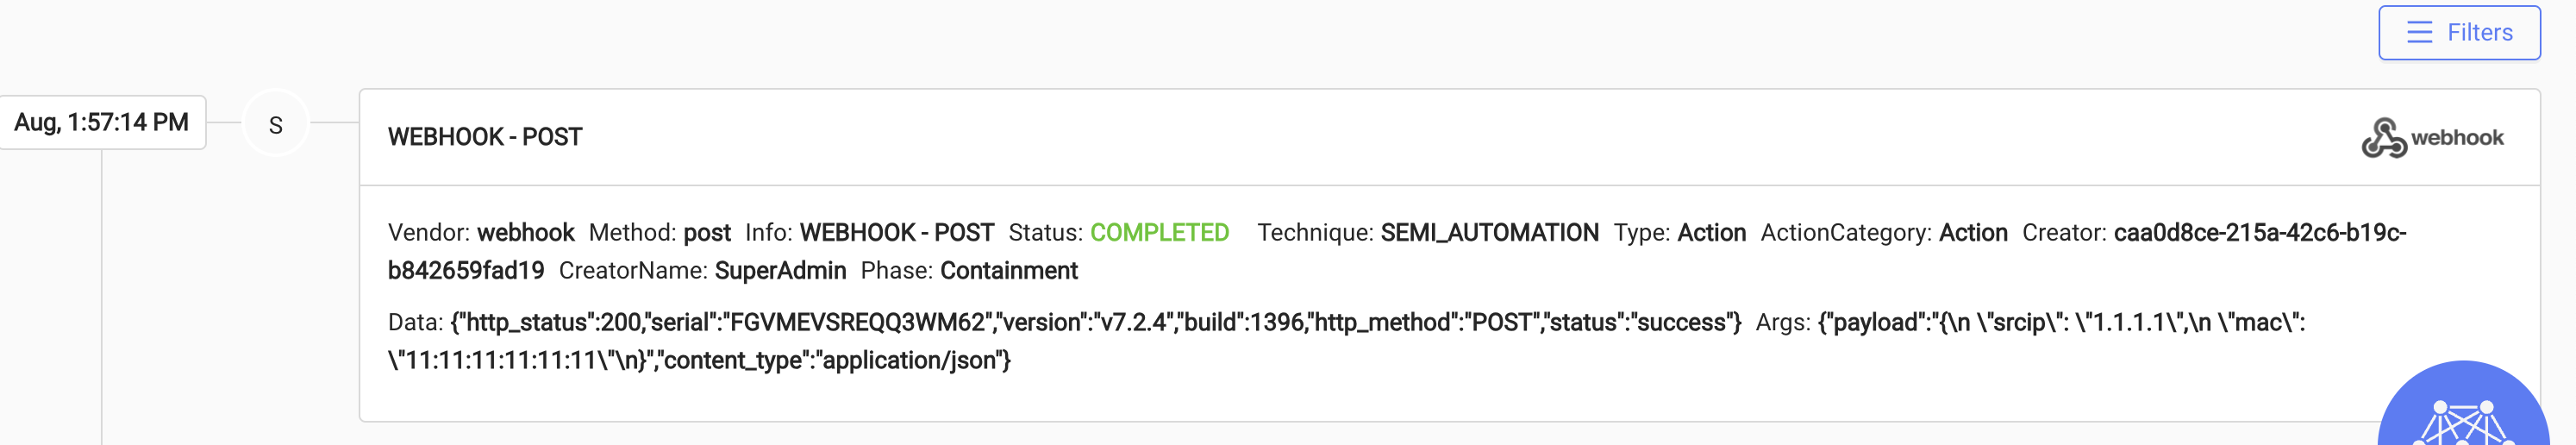Click the Containment phase value
Viewport: 2576px width, 445px height.
tap(1008, 271)
